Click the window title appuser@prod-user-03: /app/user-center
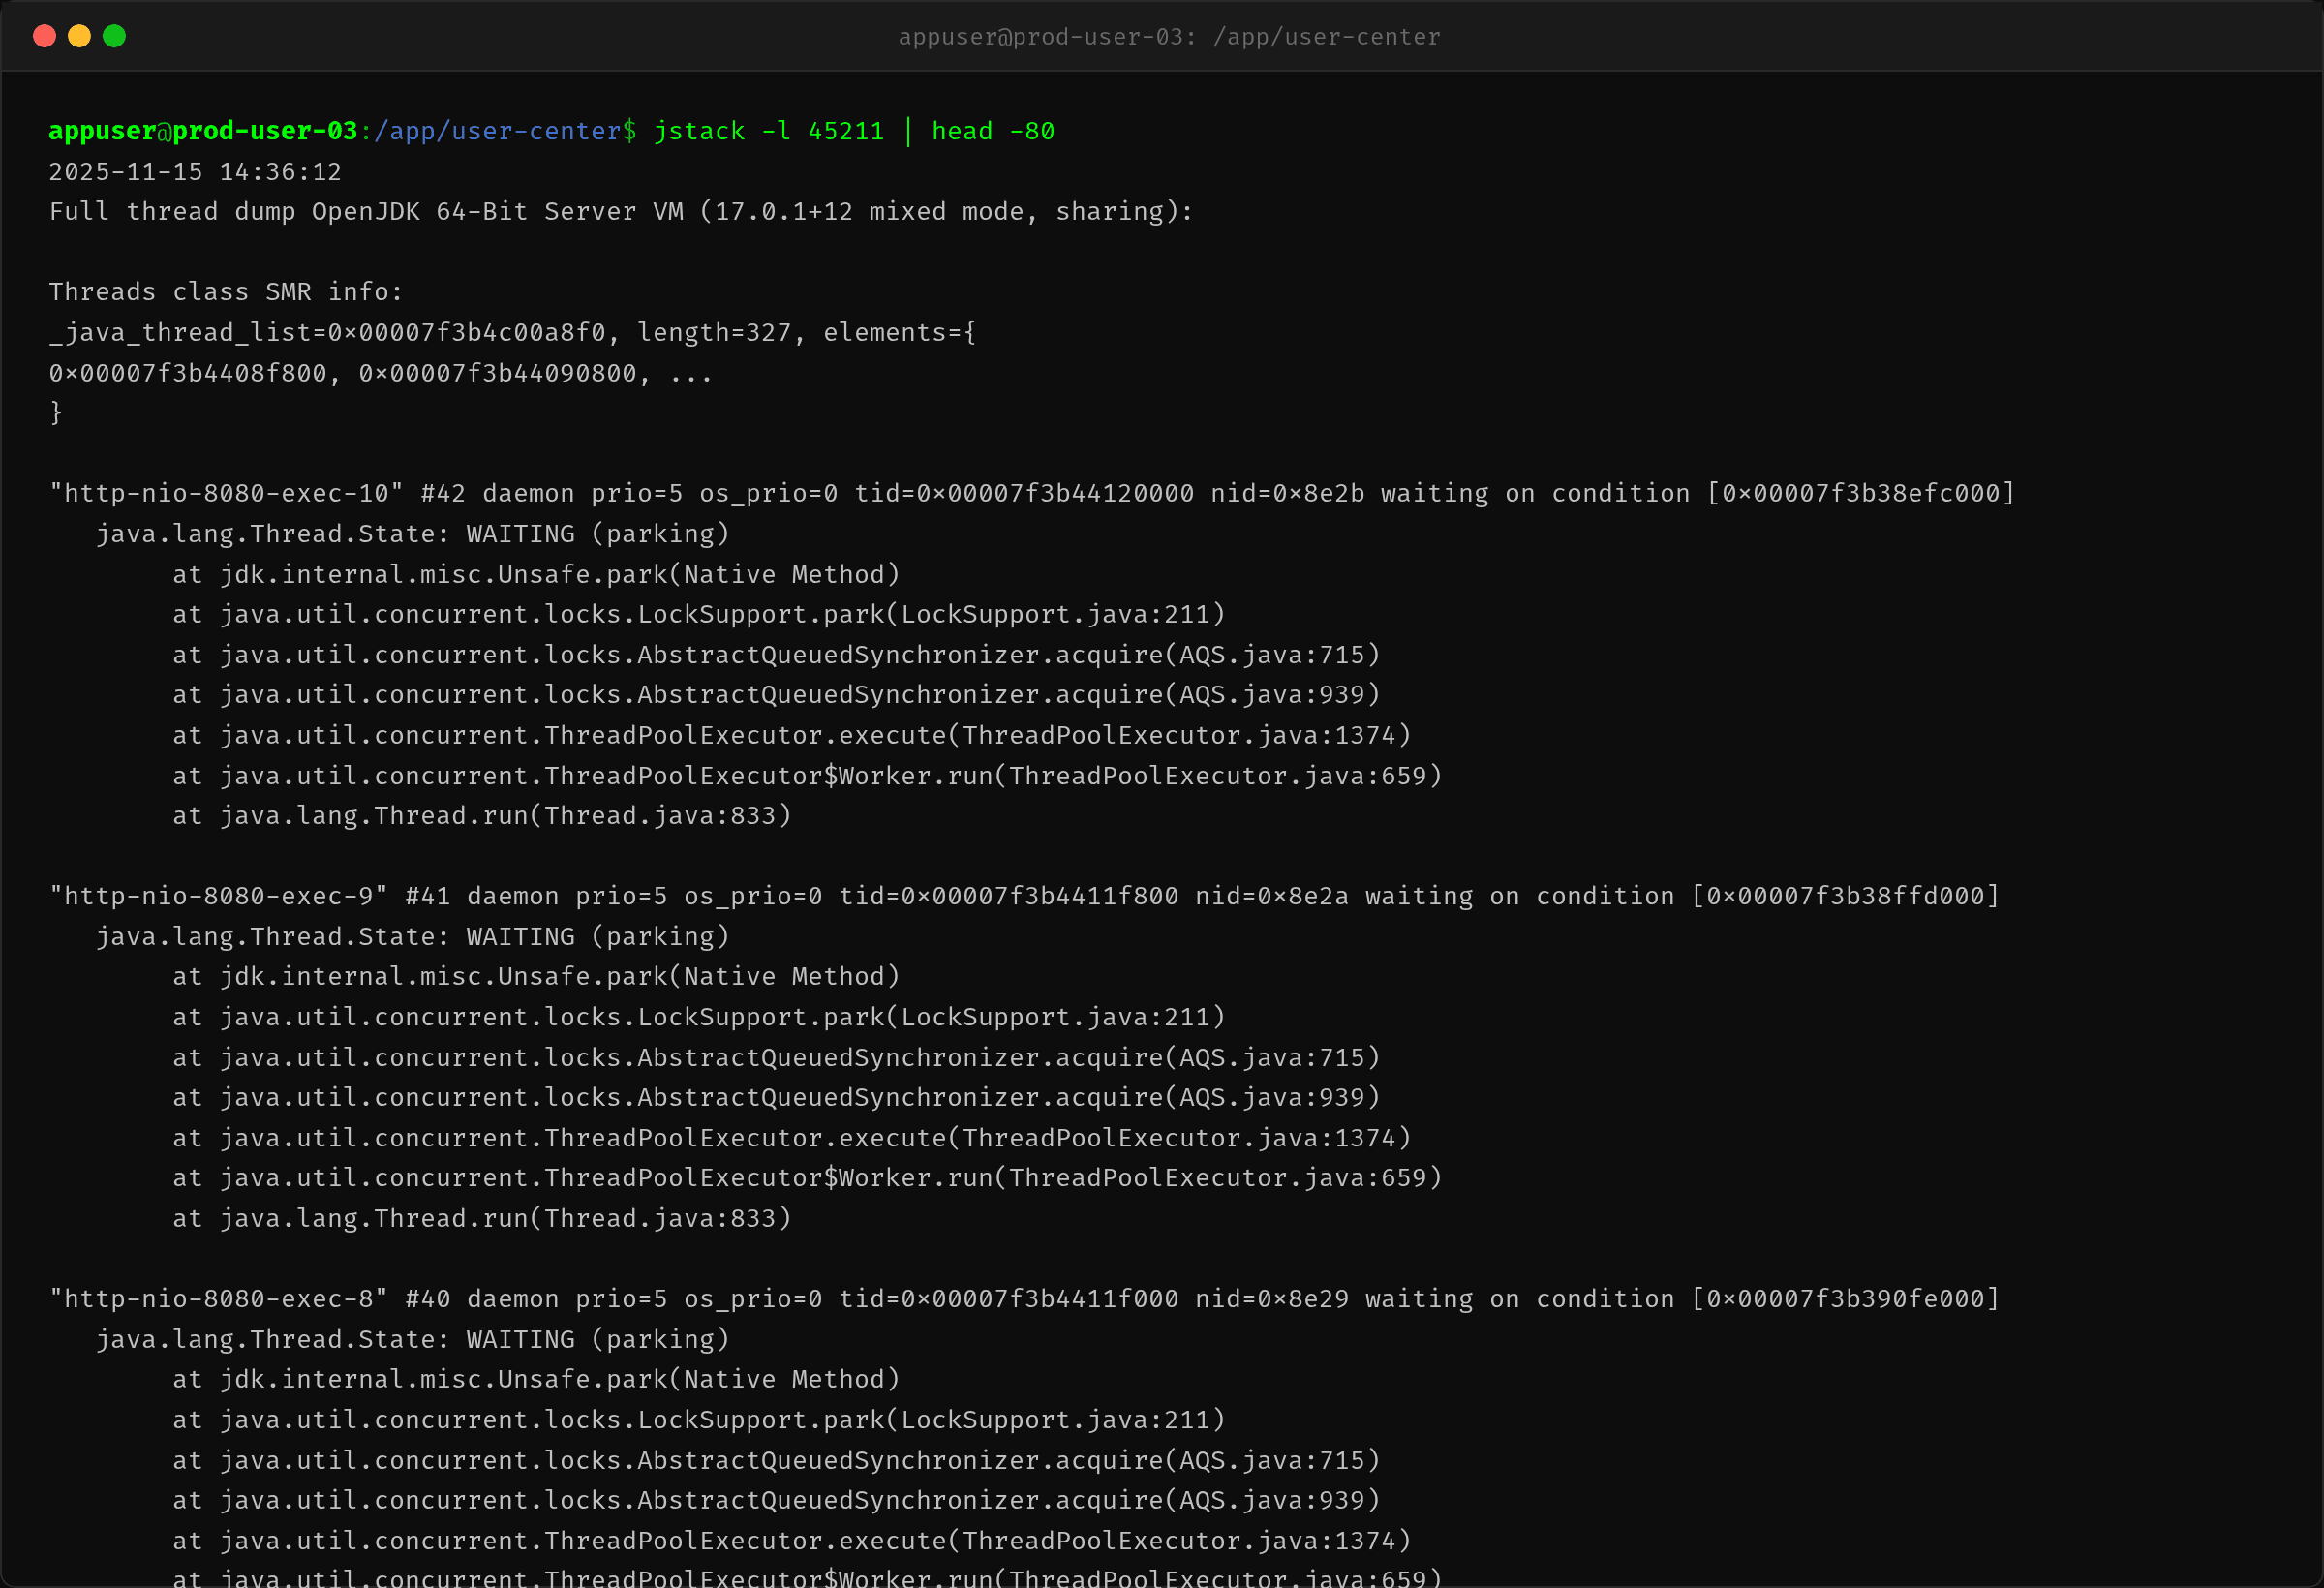This screenshot has width=2324, height=1588. [1169, 37]
